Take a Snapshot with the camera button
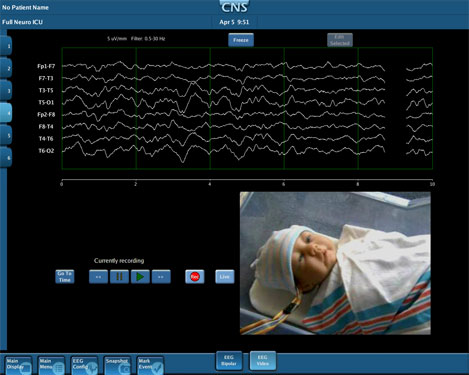The image size is (469, 375). click(x=117, y=366)
